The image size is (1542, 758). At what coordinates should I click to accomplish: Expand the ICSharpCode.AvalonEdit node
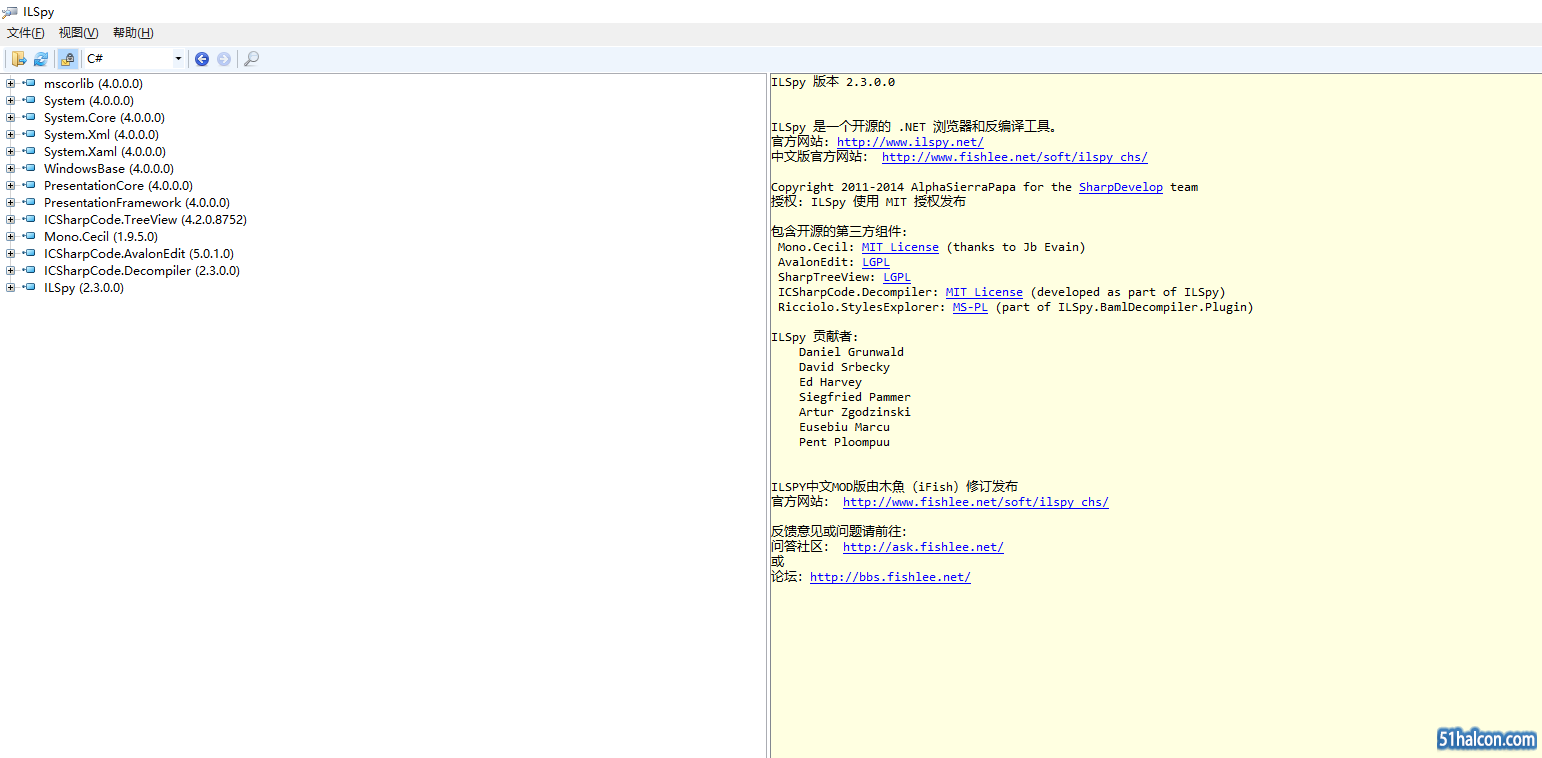10,254
